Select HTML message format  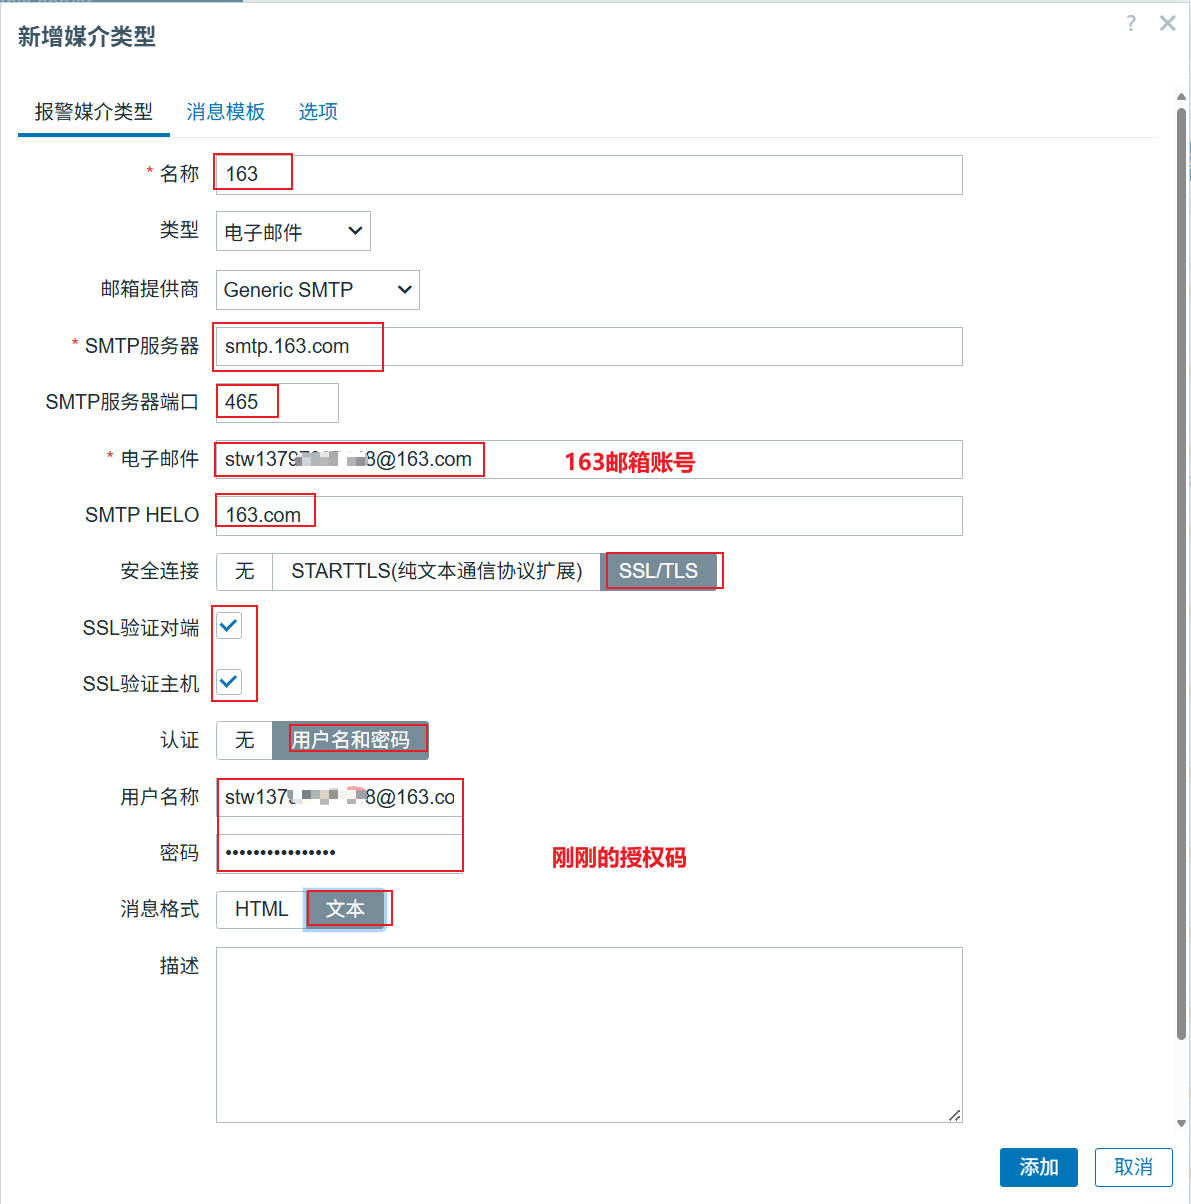coord(261,909)
